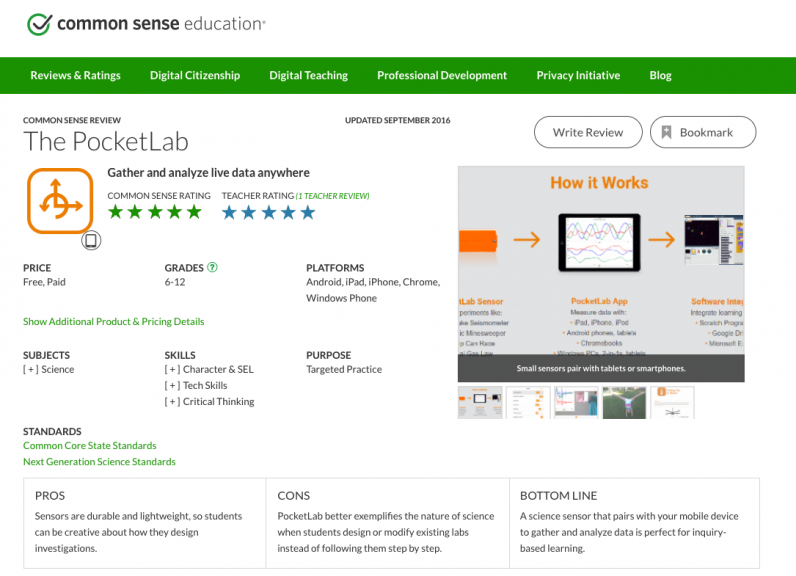Open the 1 Teacher Review link
The height and width of the screenshot is (576, 796).
pyautogui.click(x=335, y=196)
